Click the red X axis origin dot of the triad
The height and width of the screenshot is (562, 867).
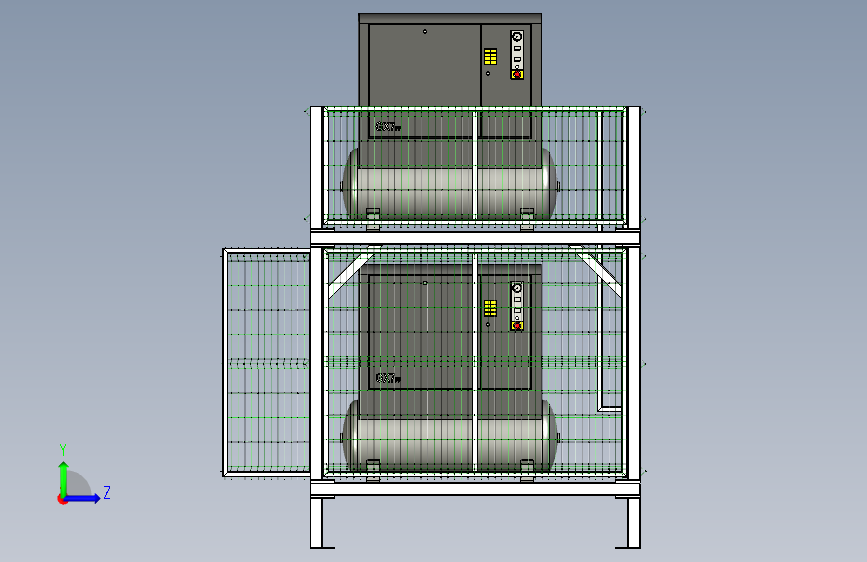[62, 499]
